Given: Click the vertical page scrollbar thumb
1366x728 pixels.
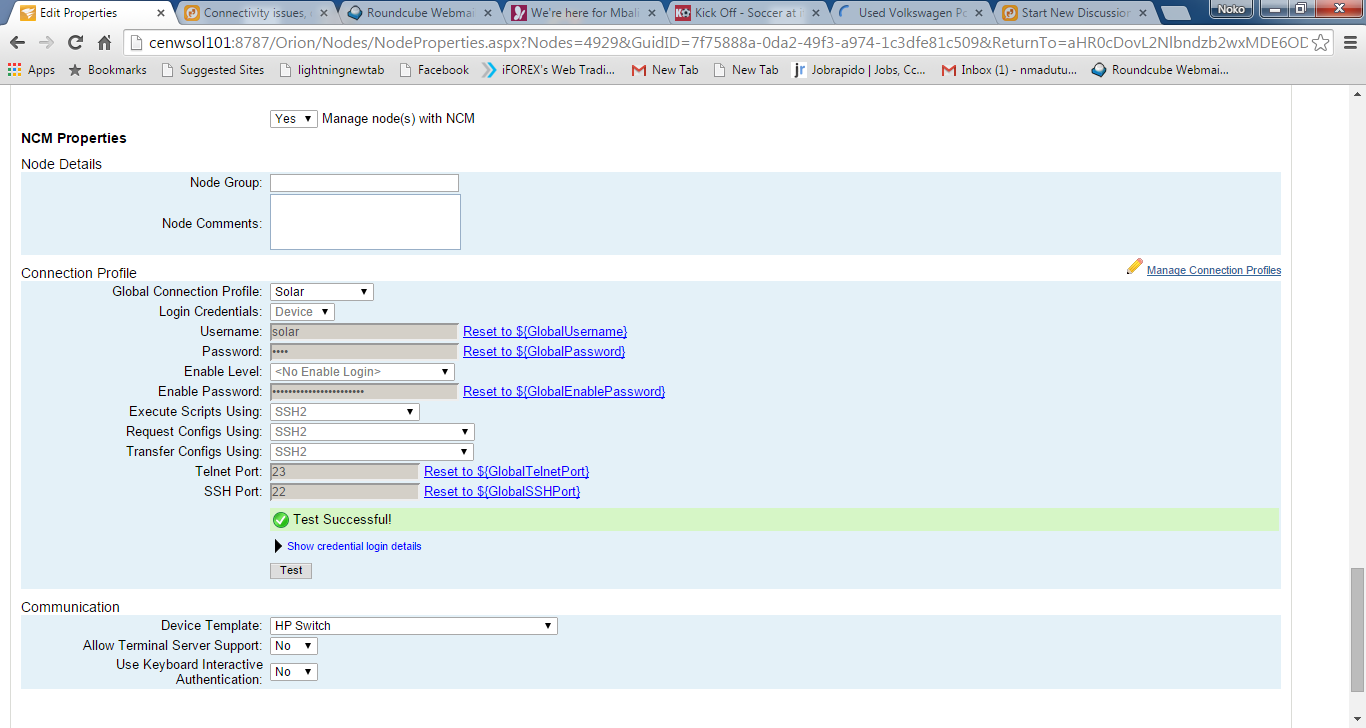Looking at the screenshot, I should click(x=1357, y=630).
